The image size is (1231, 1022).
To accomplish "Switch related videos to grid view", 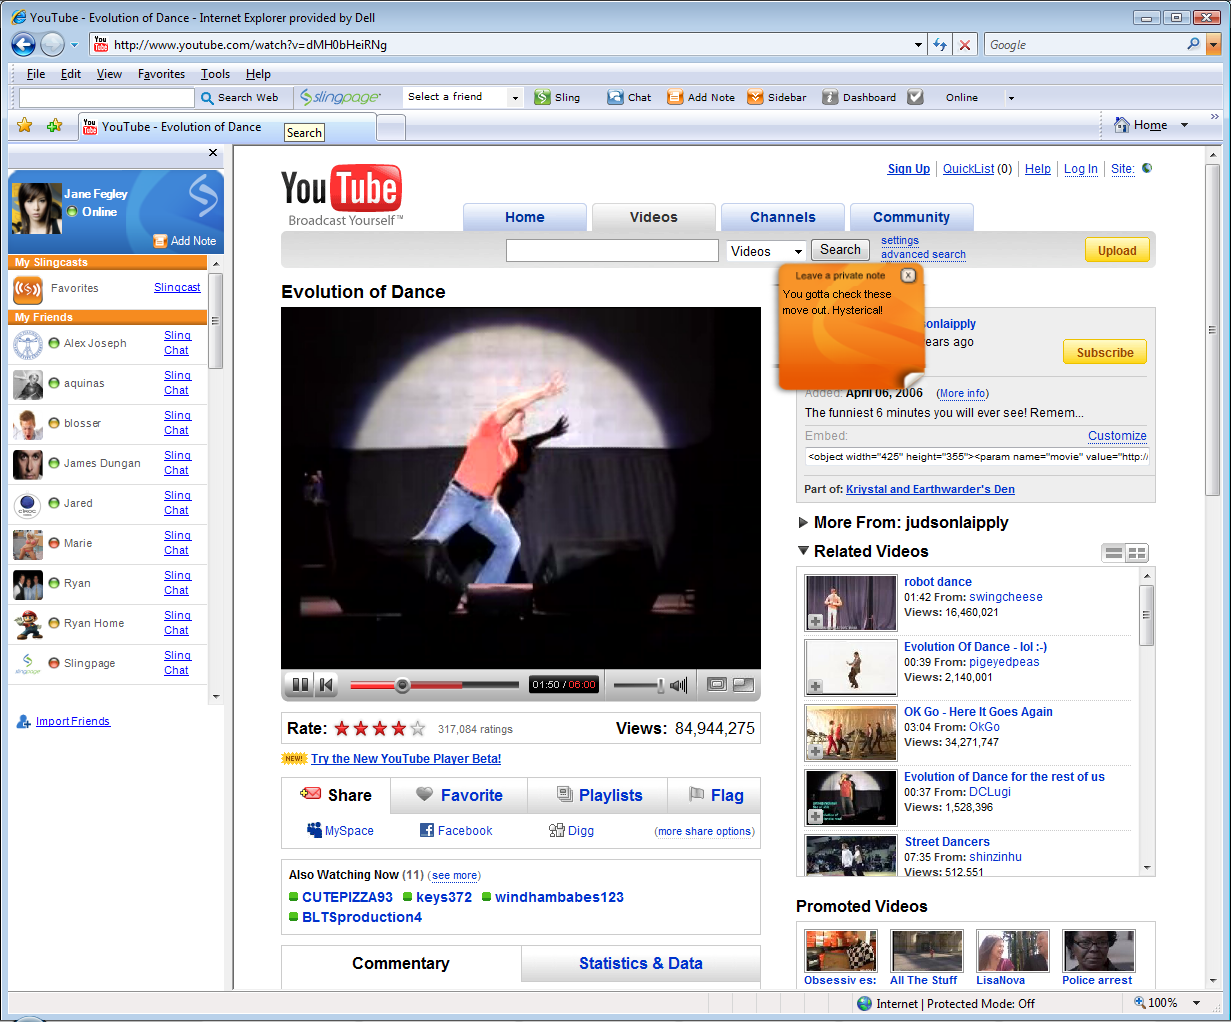I will click(1136, 553).
